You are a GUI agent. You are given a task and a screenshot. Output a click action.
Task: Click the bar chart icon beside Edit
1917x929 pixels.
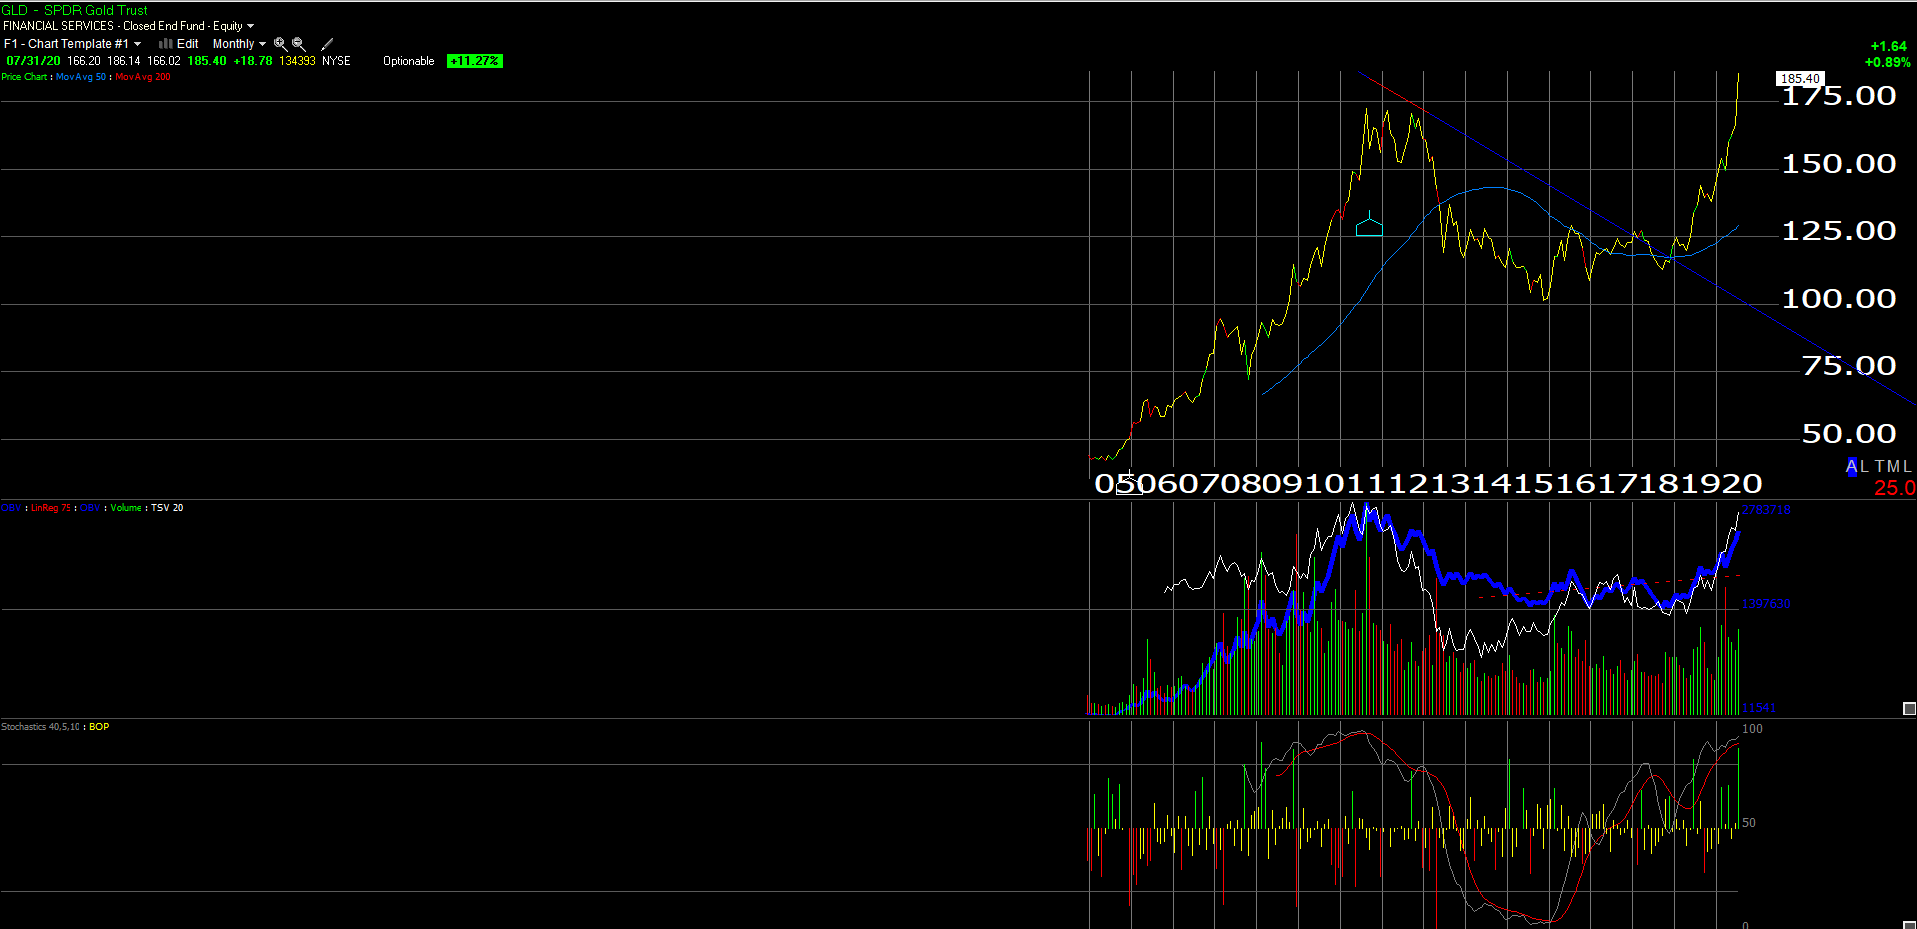[165, 44]
